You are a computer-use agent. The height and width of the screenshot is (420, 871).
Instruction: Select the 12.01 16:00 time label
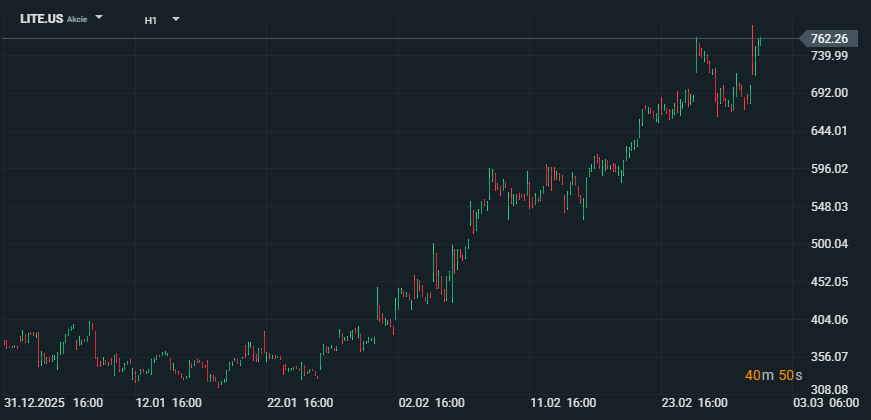(168, 403)
